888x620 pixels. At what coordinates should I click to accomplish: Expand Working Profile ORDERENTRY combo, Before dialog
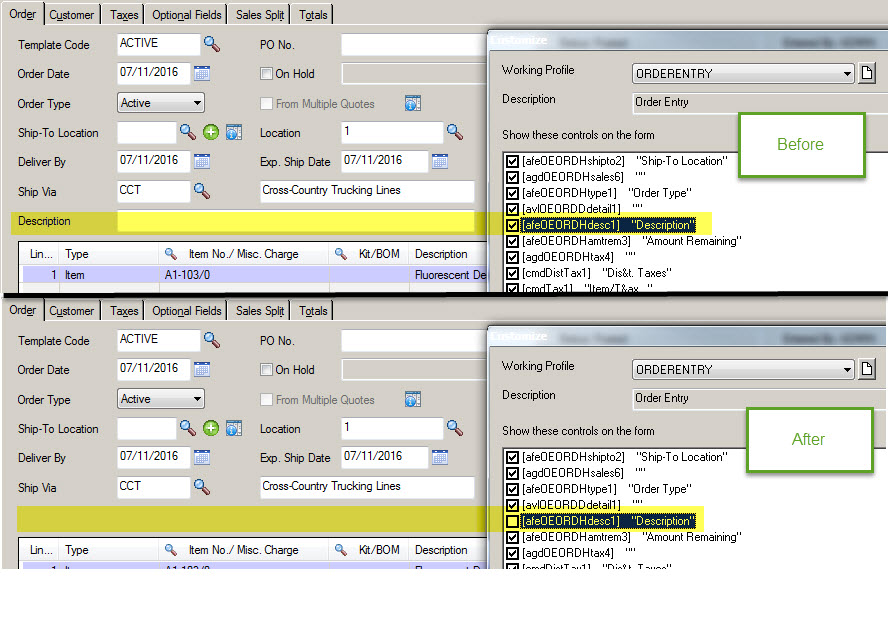pyautogui.click(x=847, y=74)
